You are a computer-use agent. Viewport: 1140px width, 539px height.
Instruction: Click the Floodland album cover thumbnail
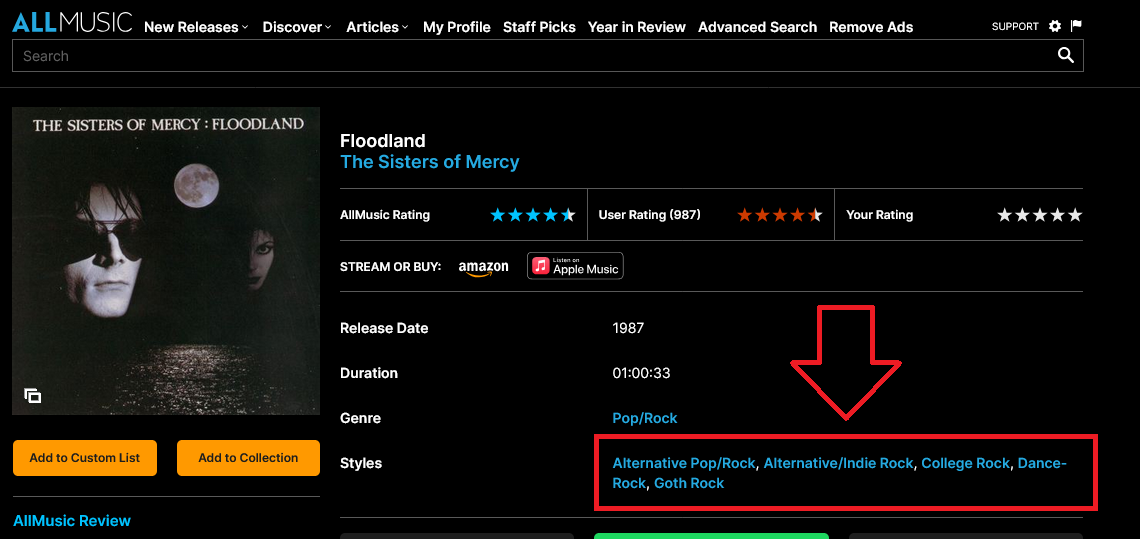(166, 261)
